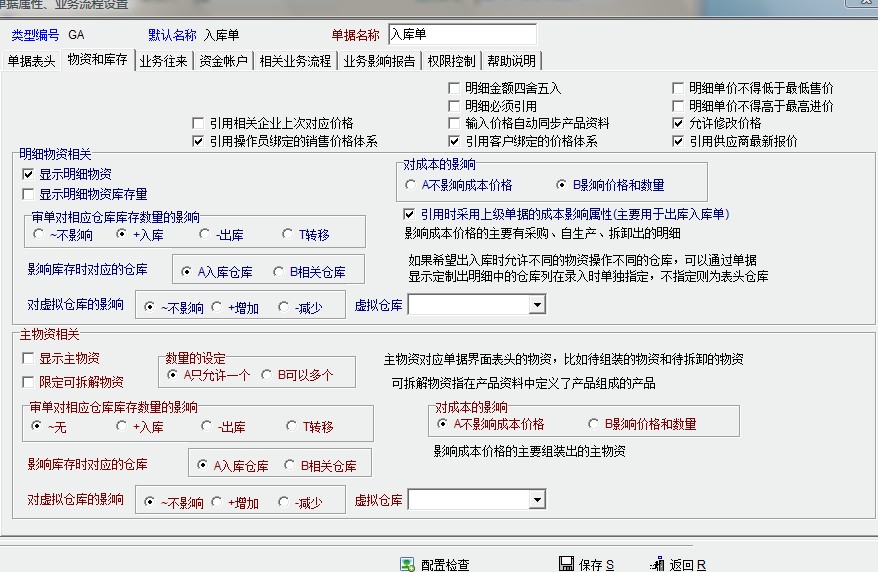This screenshot has width=878, height=572.
Task: Select A不影响成本价格 in 明细物资相关 section
Action: tap(411, 185)
